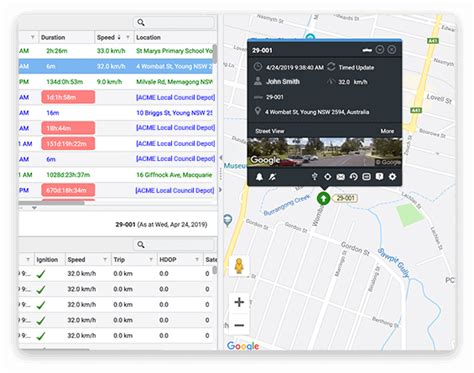Image resolution: width=474 pixels, height=373 pixels.
Task: Open the Trip column filter arrow
Action: pos(151,259)
